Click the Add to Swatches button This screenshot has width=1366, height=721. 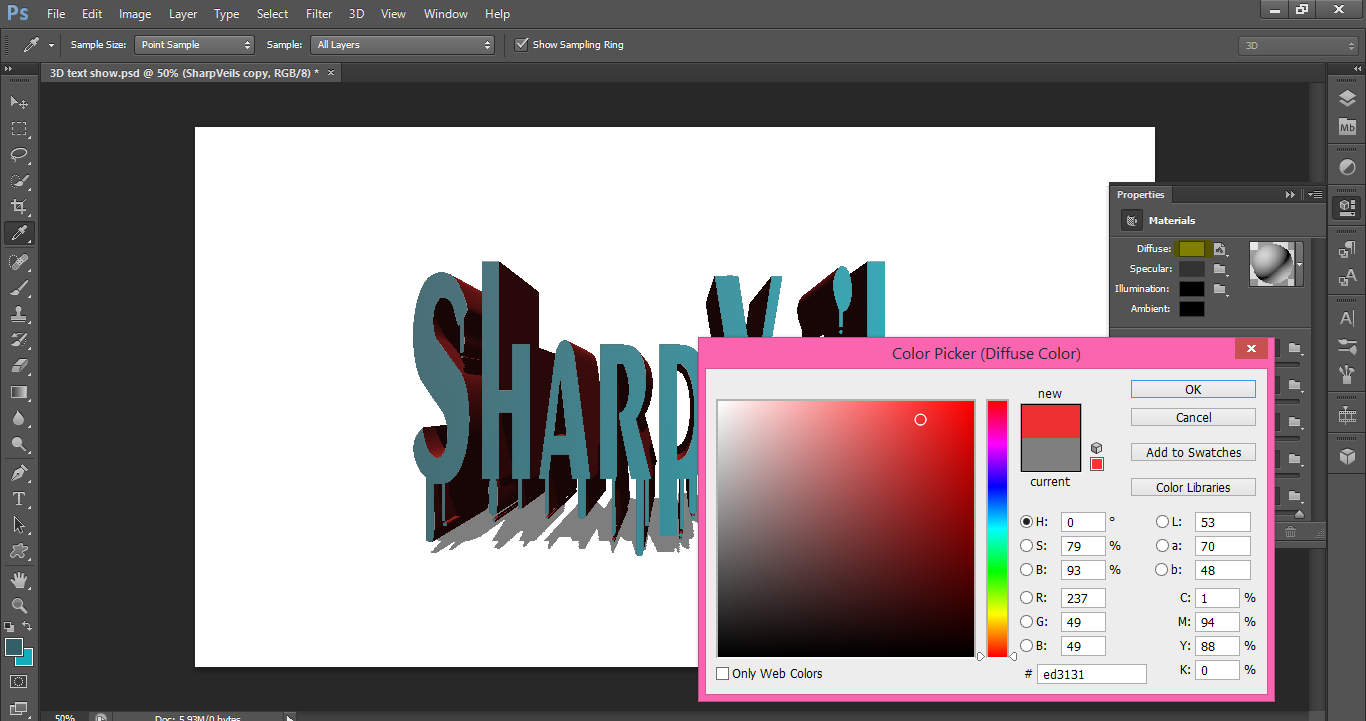(x=1193, y=453)
